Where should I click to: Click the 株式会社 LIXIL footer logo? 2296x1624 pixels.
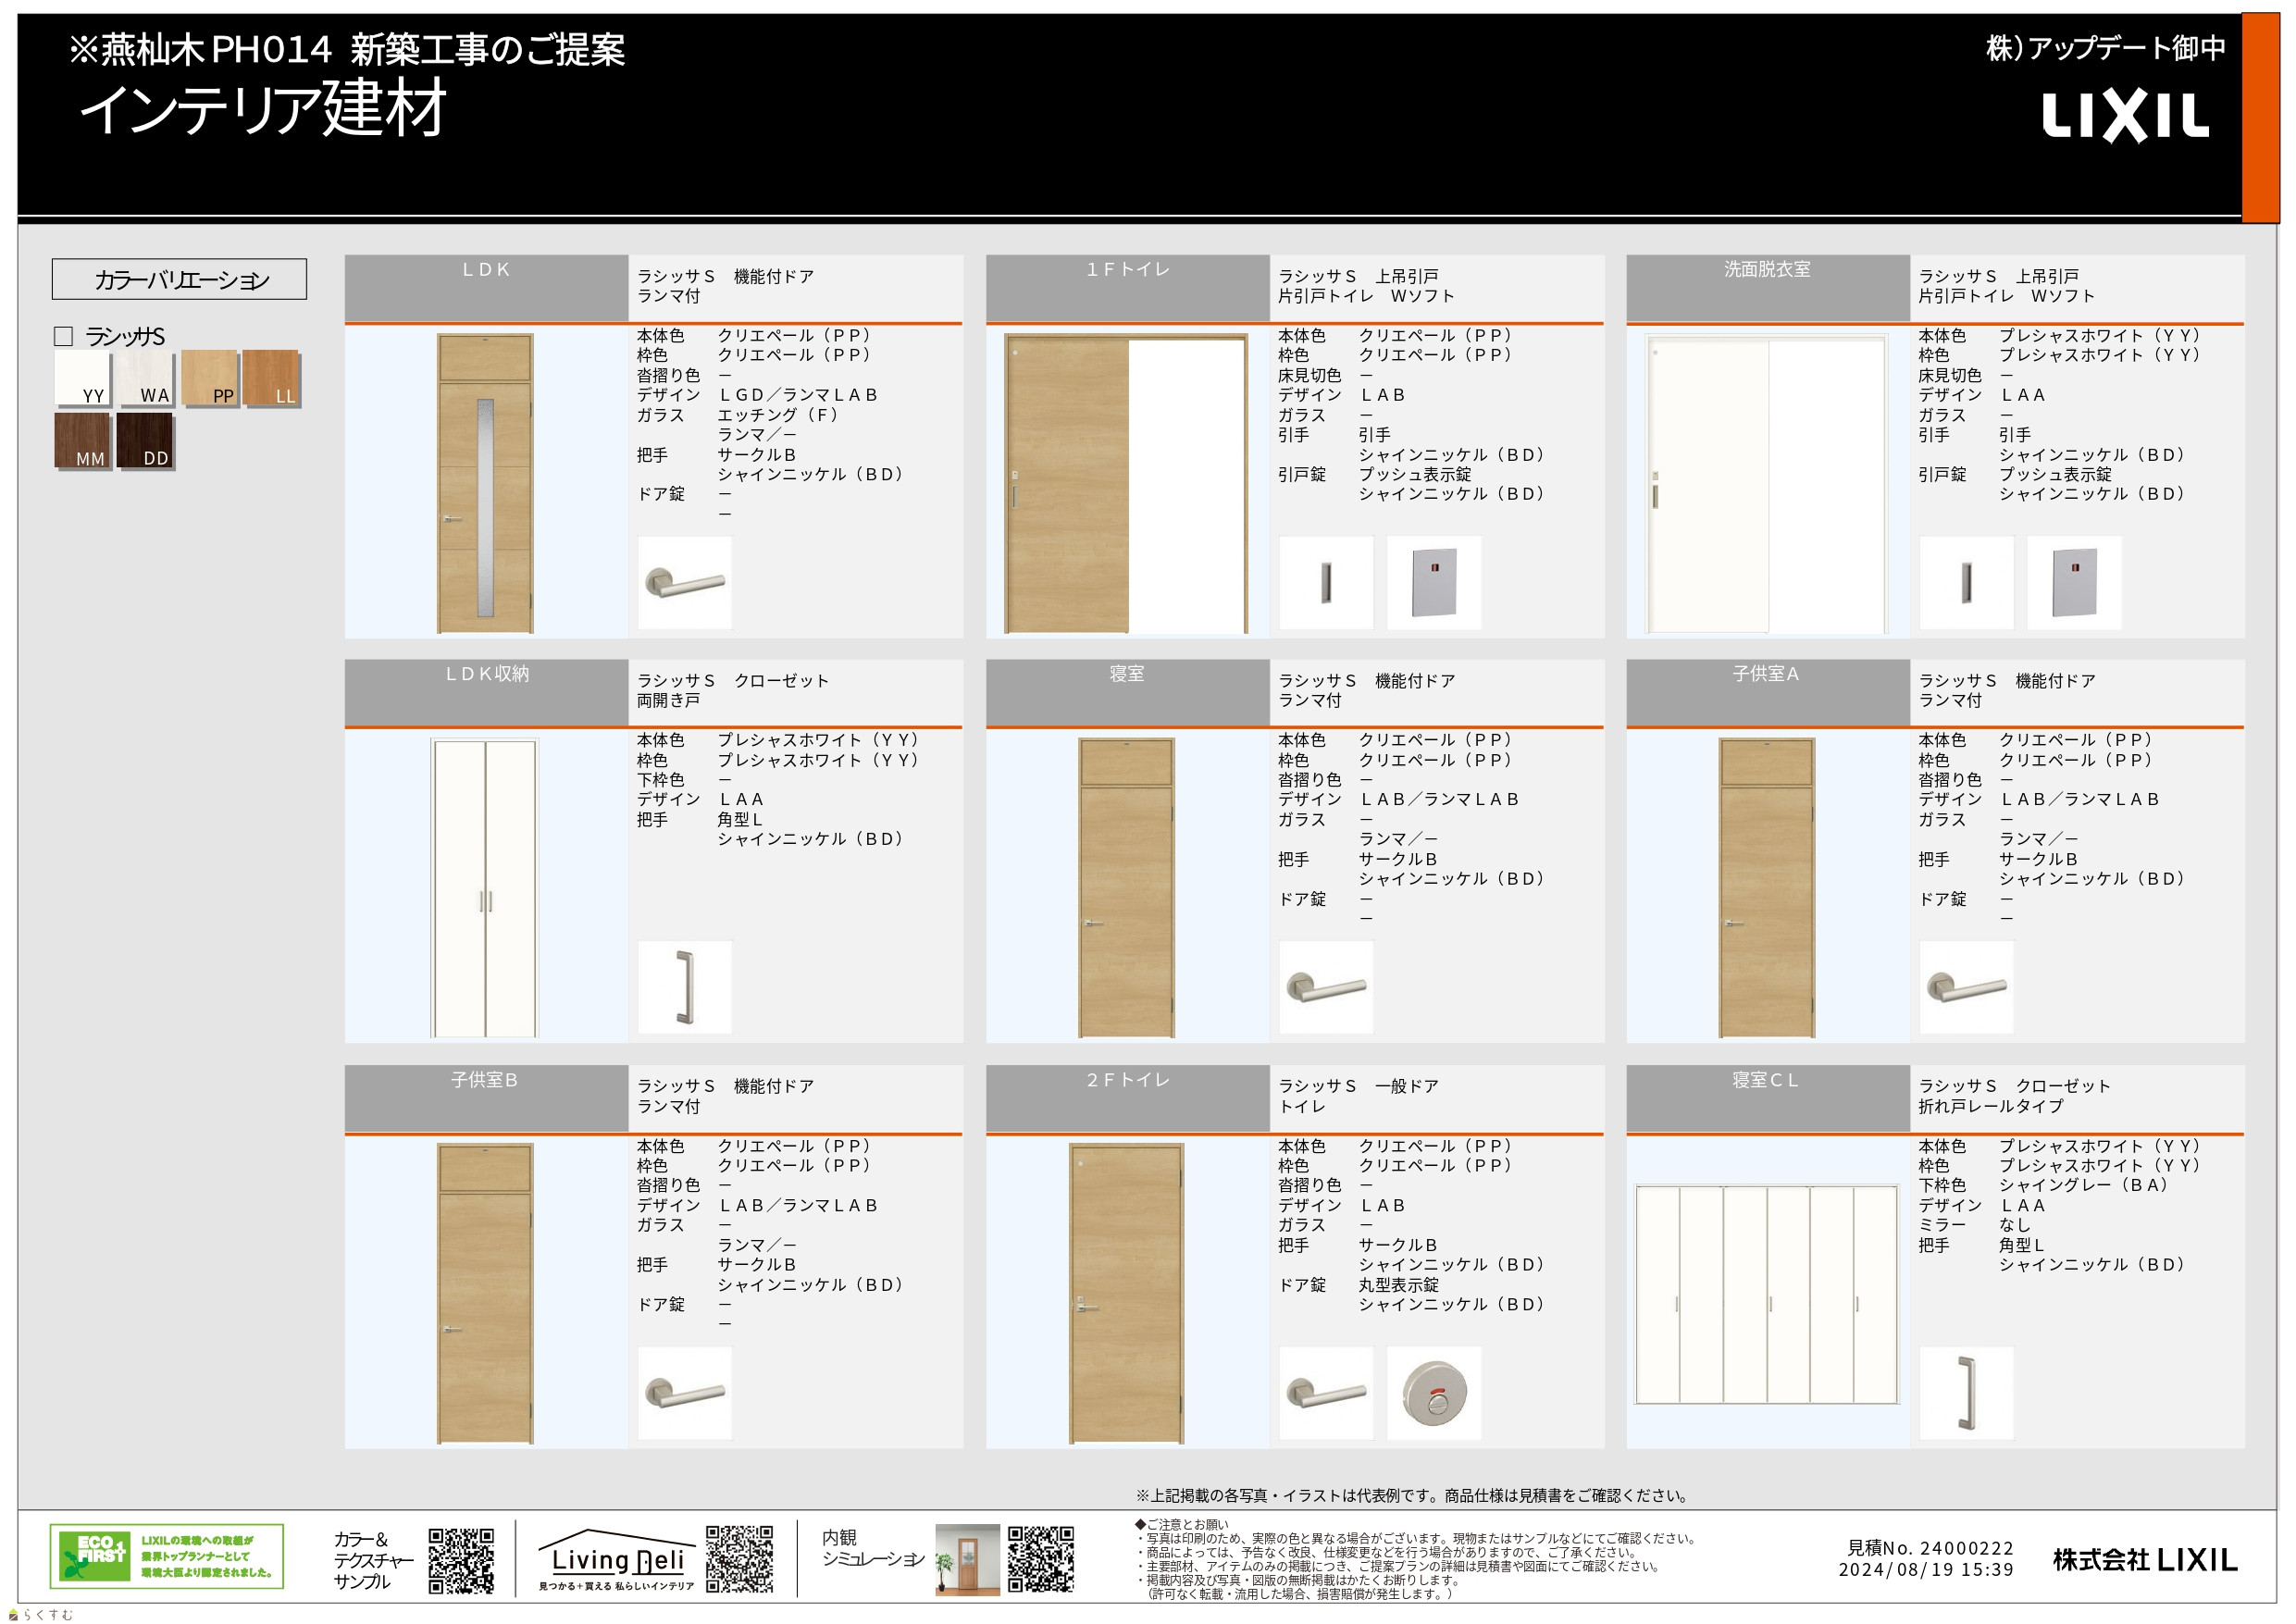click(x=2145, y=1560)
